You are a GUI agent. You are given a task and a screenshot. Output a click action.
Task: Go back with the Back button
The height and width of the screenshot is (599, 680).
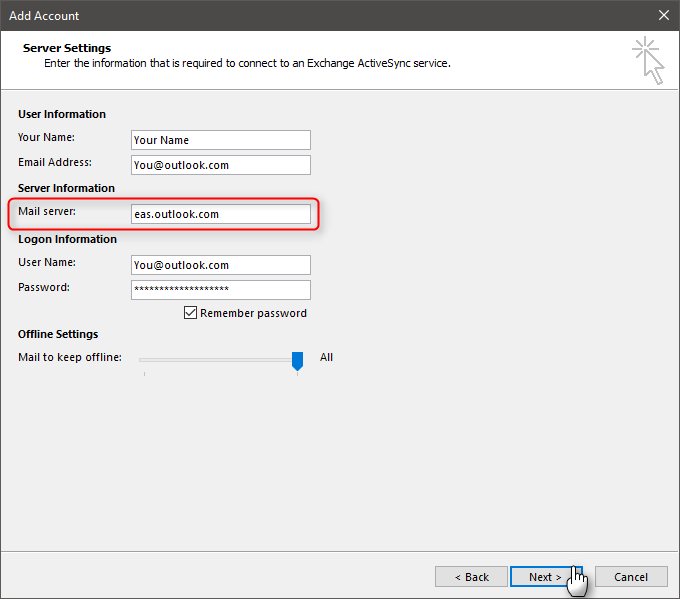[471, 576]
